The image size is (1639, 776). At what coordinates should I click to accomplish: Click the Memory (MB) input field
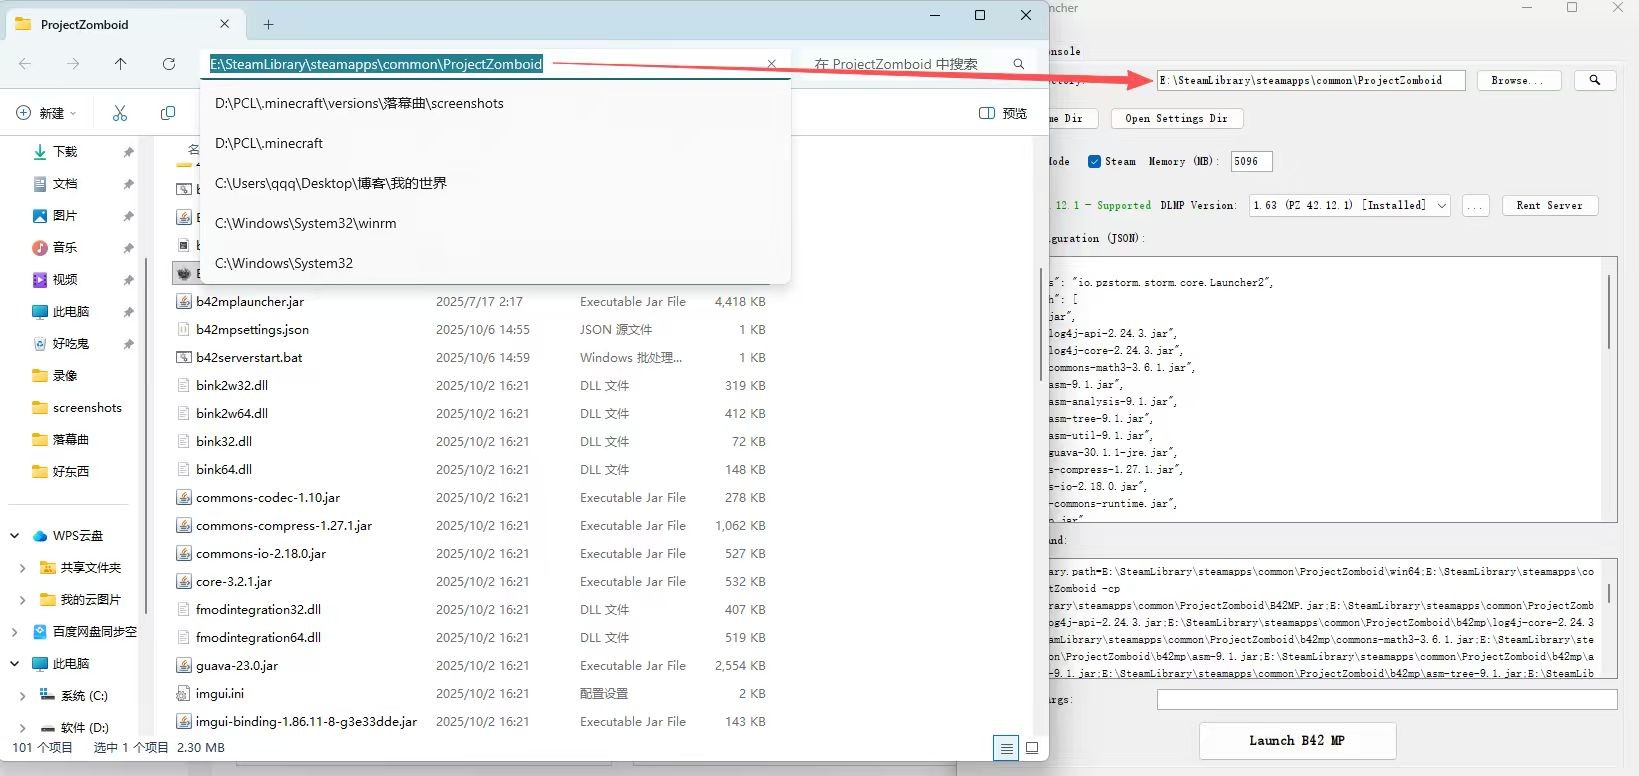(1250, 161)
